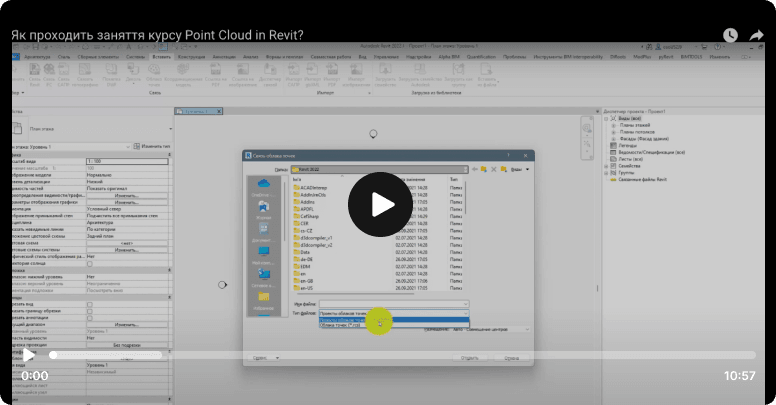Toggle the Показать границу обрезки checkbox
776x405 pixels.
point(90,311)
